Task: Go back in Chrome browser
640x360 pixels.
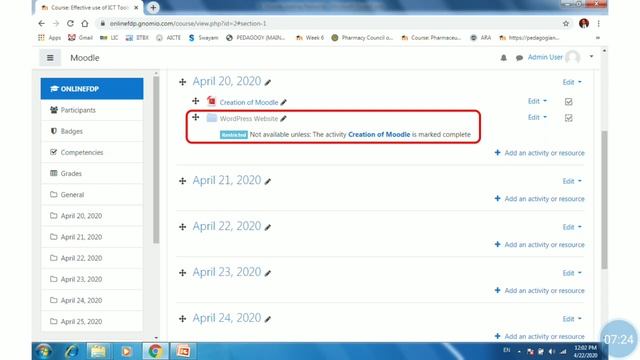Action: (42, 24)
